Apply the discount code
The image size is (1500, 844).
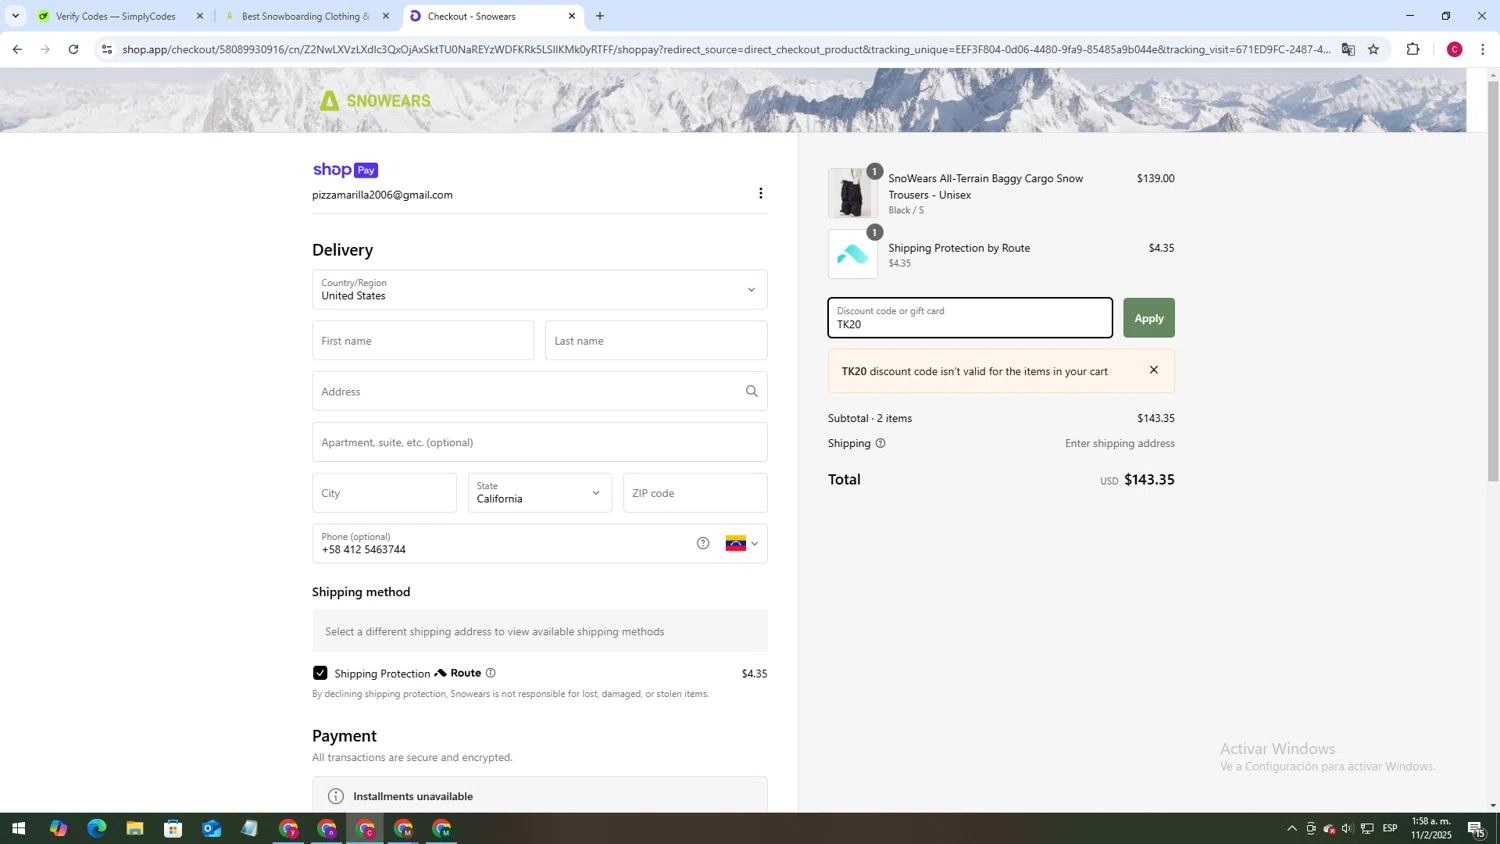1148,318
